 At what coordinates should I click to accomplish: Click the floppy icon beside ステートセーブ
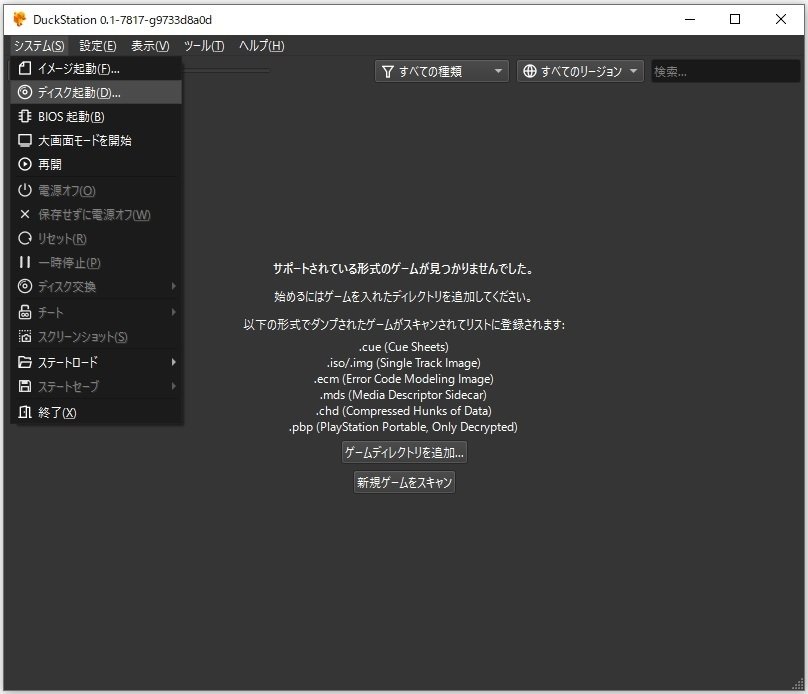25,386
